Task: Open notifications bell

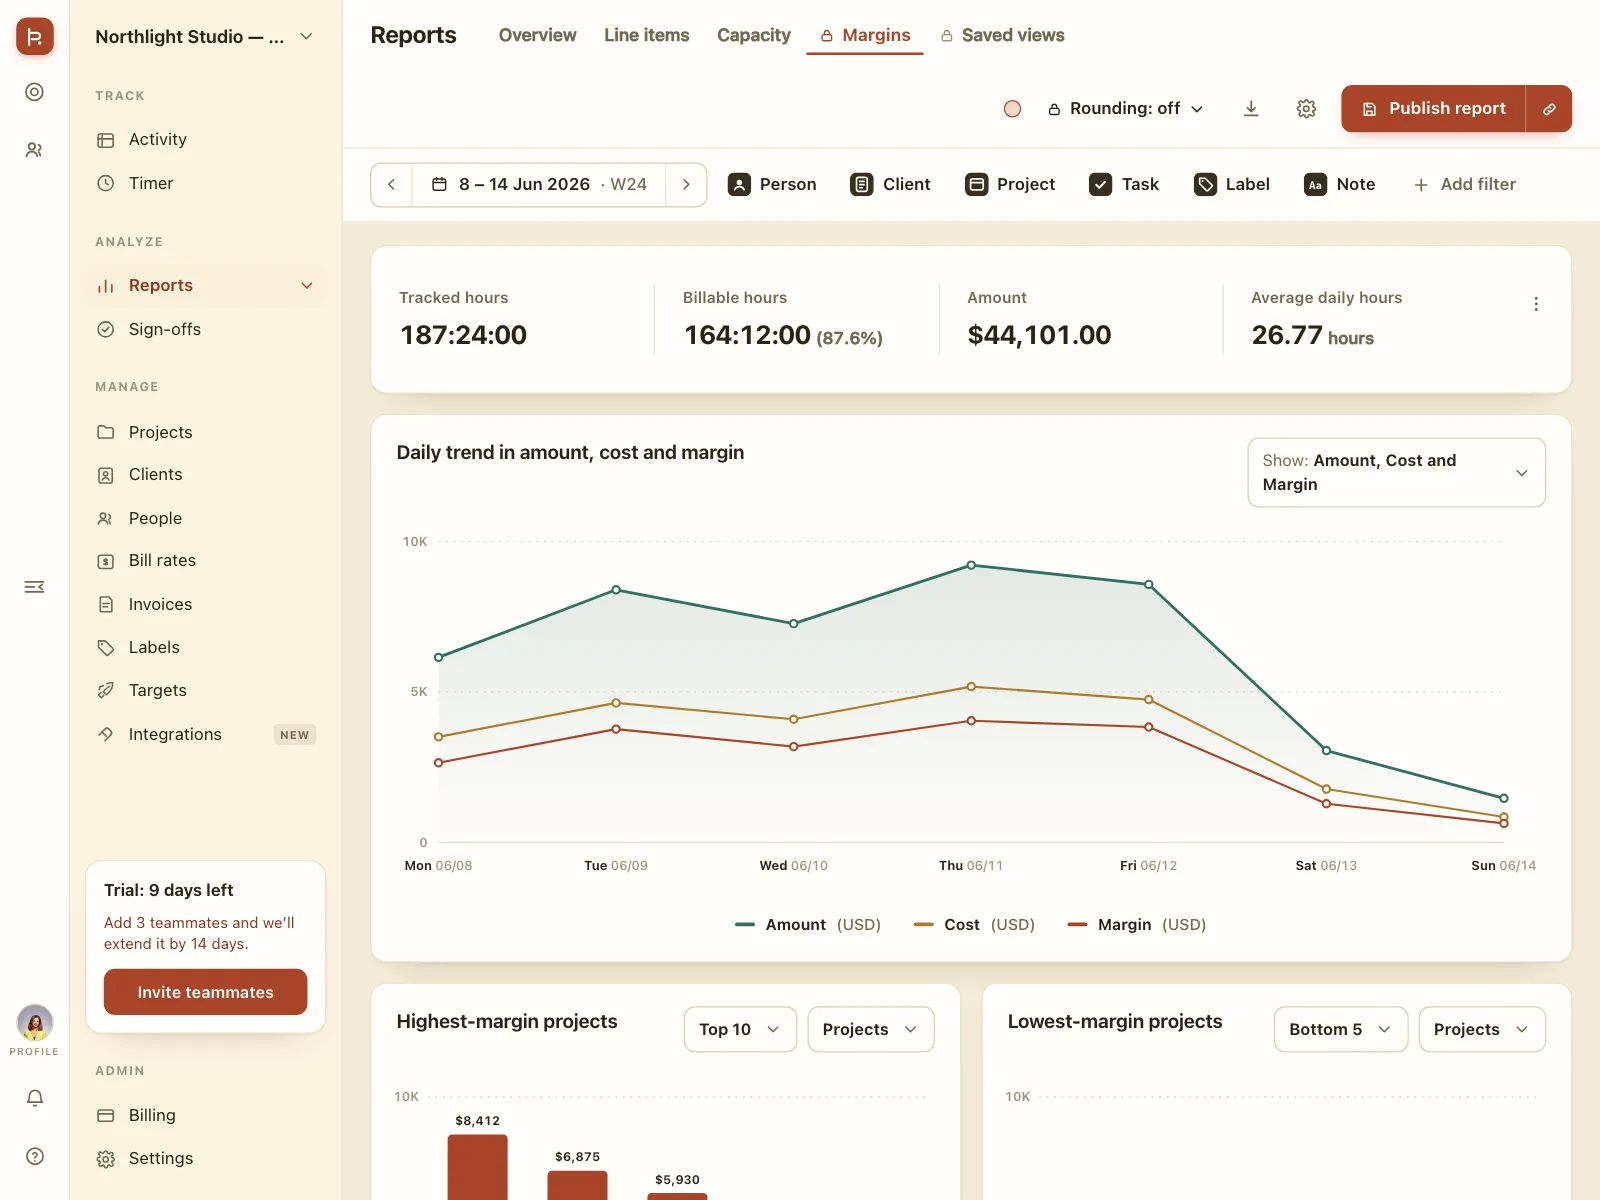Action: tap(35, 1098)
